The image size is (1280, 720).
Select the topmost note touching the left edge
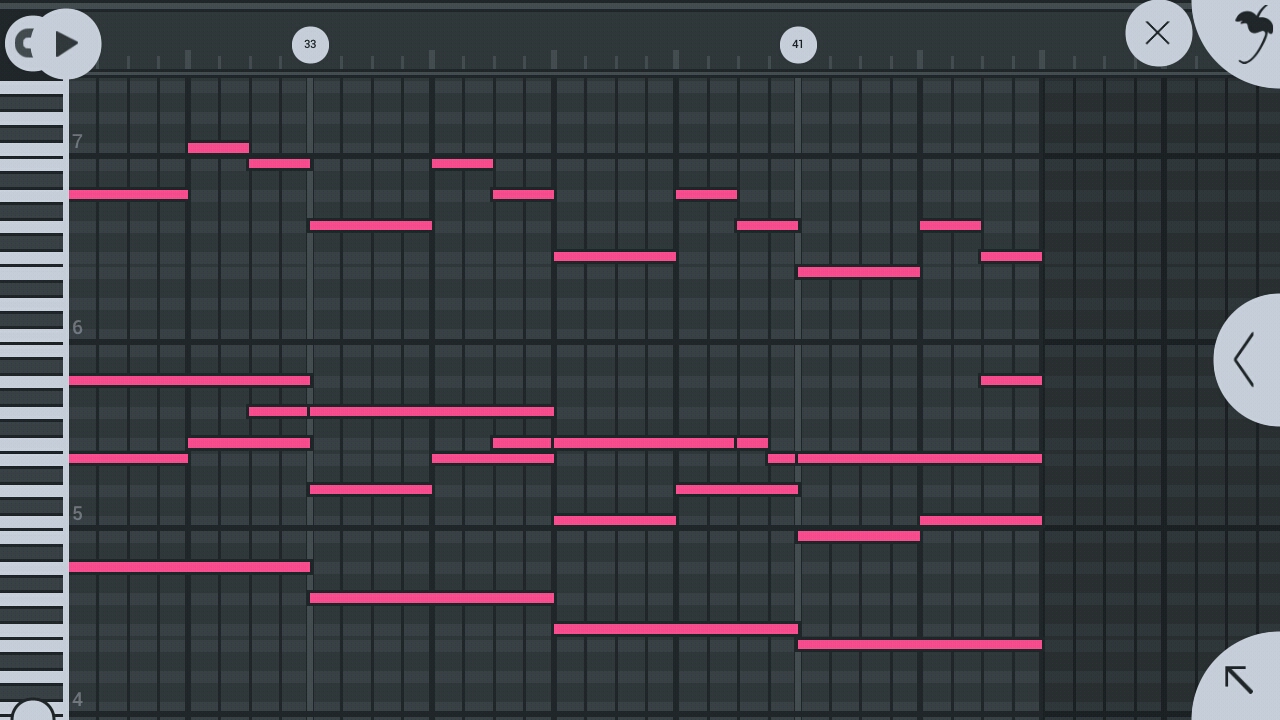(x=128, y=195)
